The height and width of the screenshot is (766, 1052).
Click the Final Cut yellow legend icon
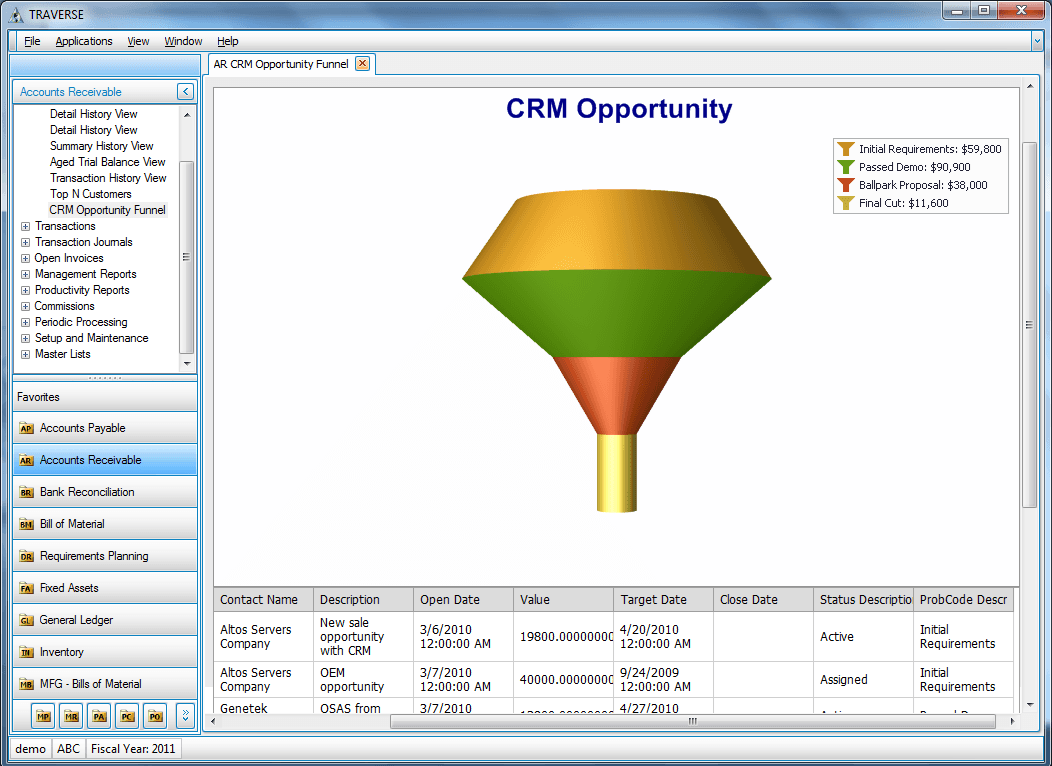[845, 203]
